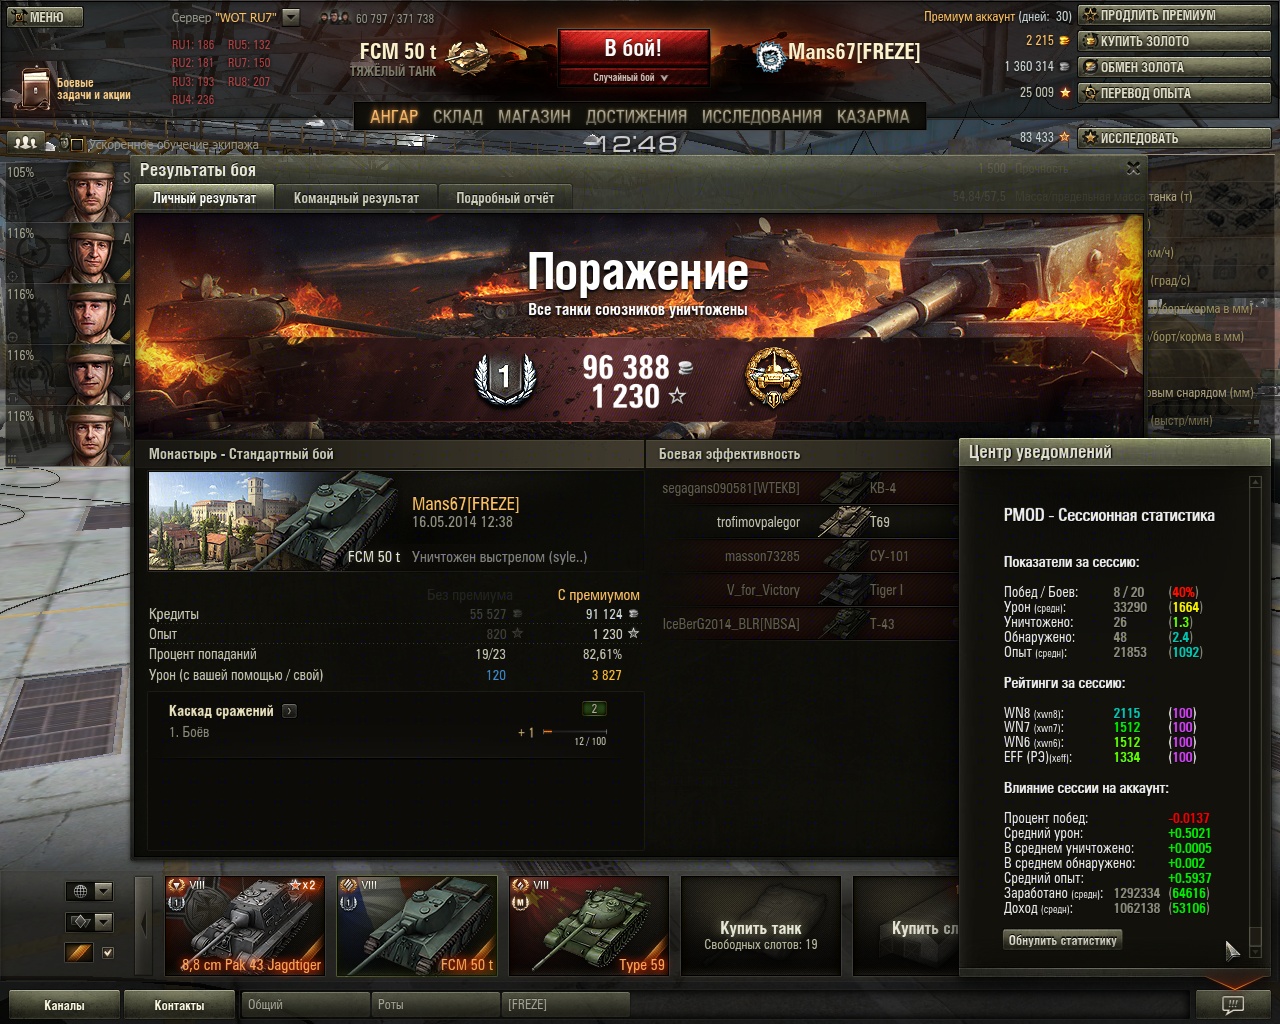Click the Обнулить статистику button
1280x1024 pixels.
click(x=1062, y=940)
